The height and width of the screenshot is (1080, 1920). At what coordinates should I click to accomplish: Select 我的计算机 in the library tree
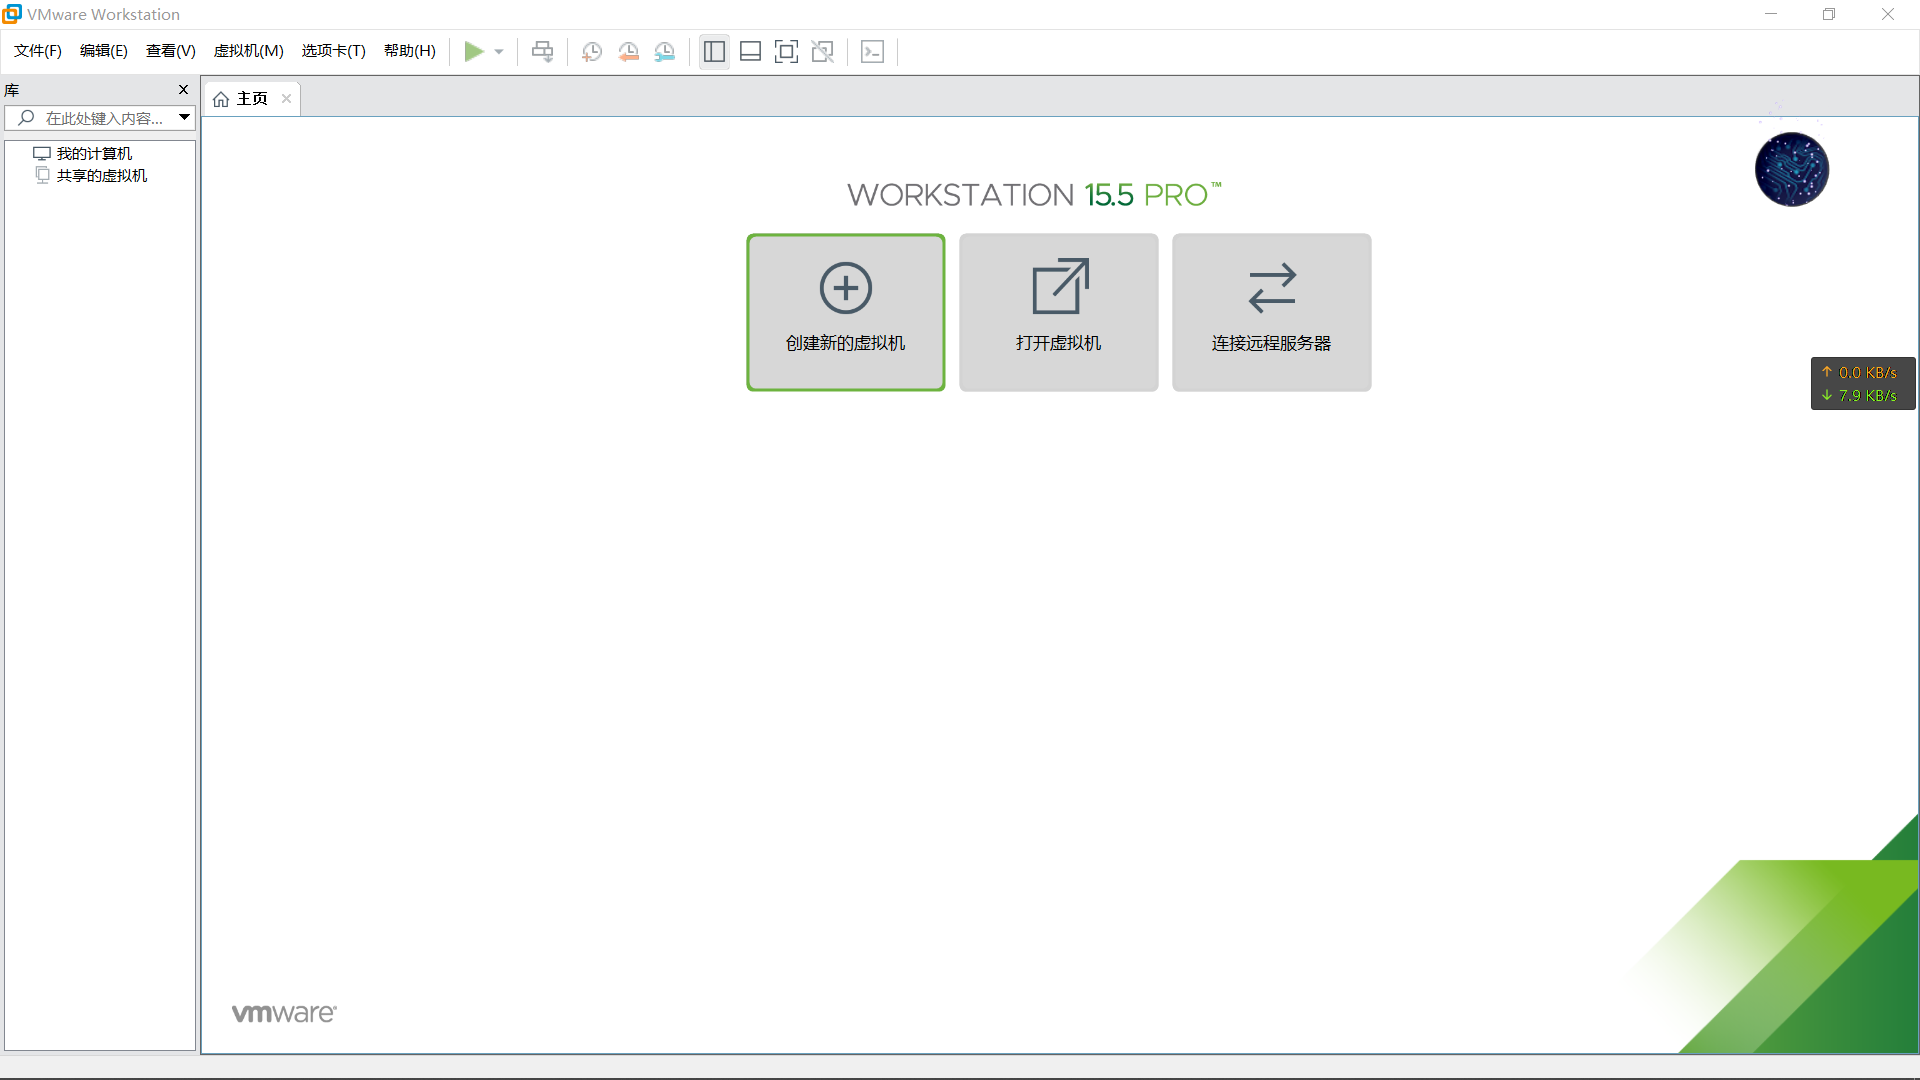coord(94,153)
